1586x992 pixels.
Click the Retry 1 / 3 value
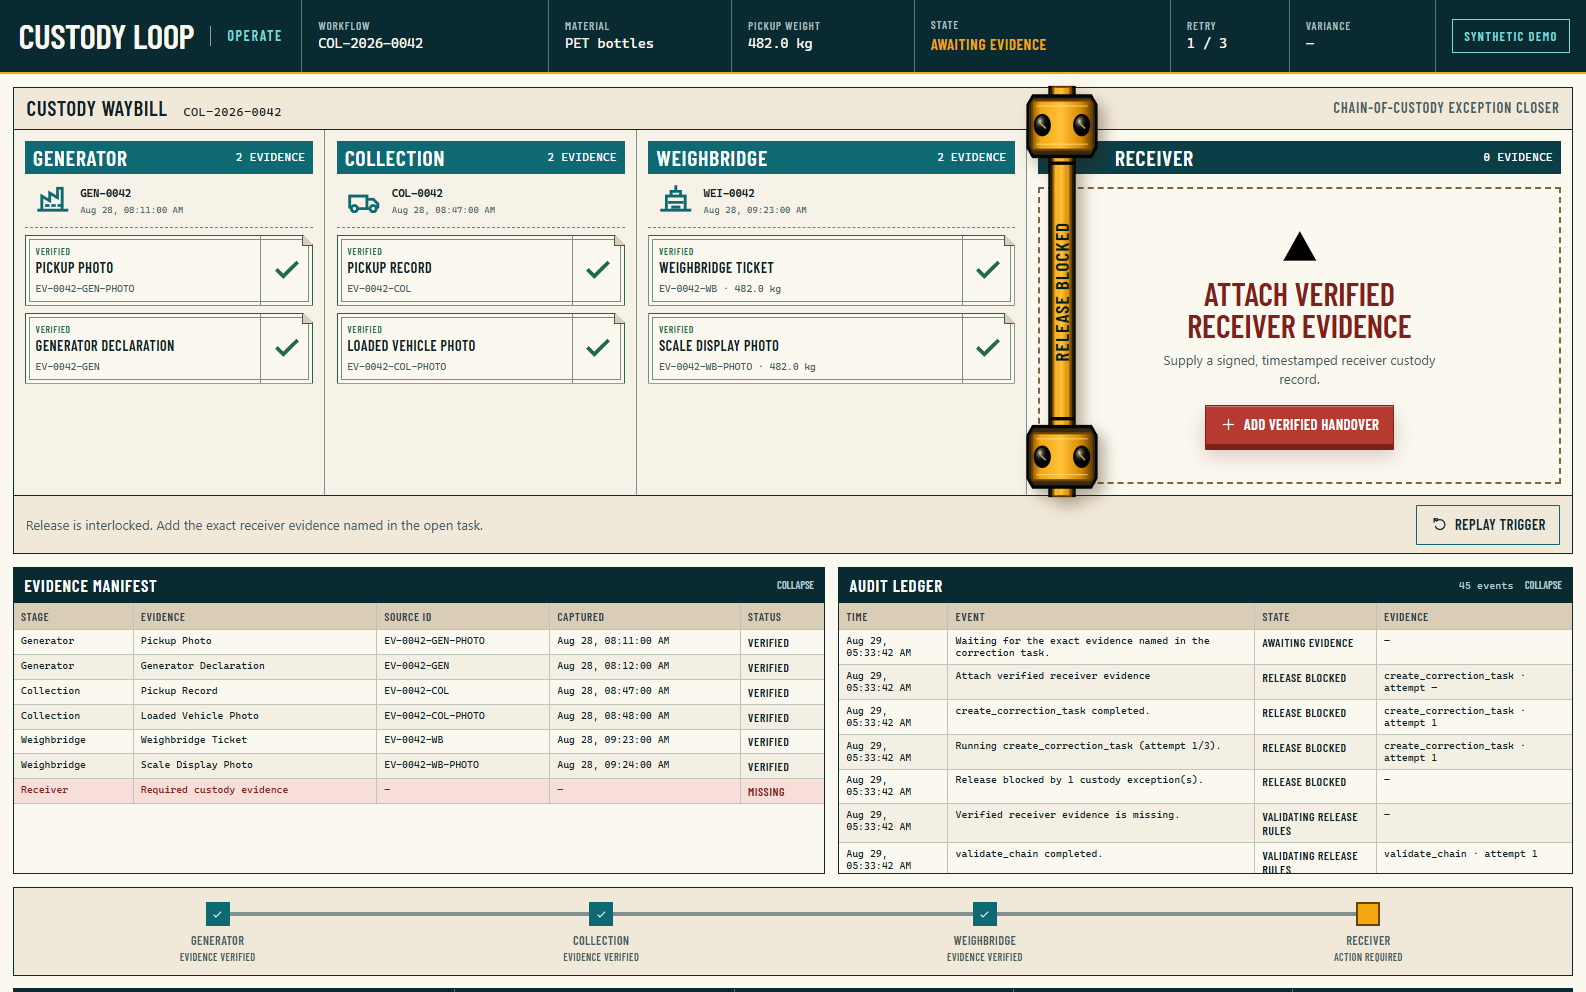tap(1207, 44)
